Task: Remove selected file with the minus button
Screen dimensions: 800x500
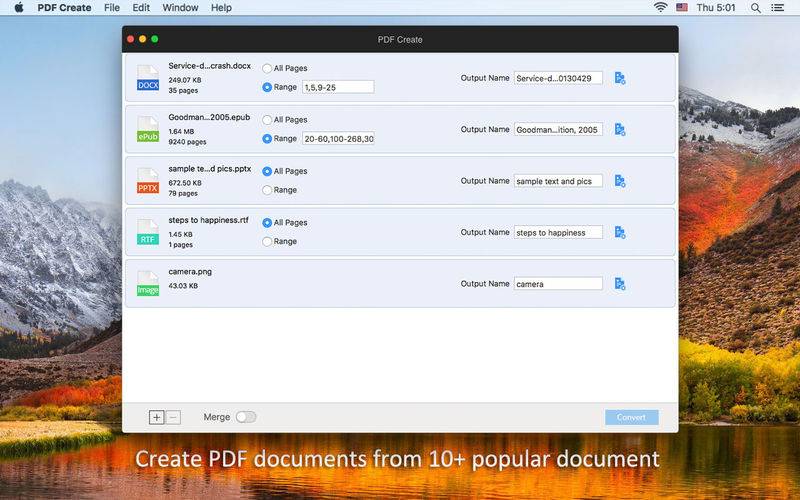Action: pos(173,417)
